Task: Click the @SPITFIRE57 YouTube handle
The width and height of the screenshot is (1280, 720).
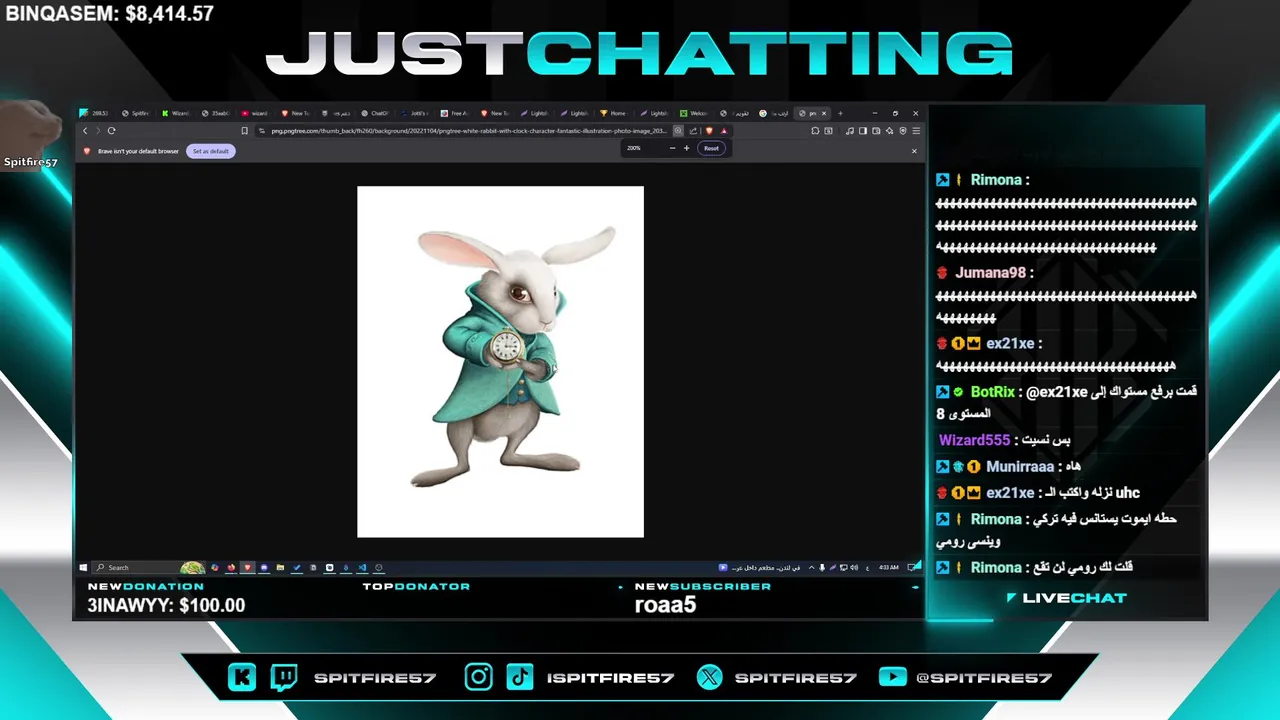Action: (x=984, y=677)
